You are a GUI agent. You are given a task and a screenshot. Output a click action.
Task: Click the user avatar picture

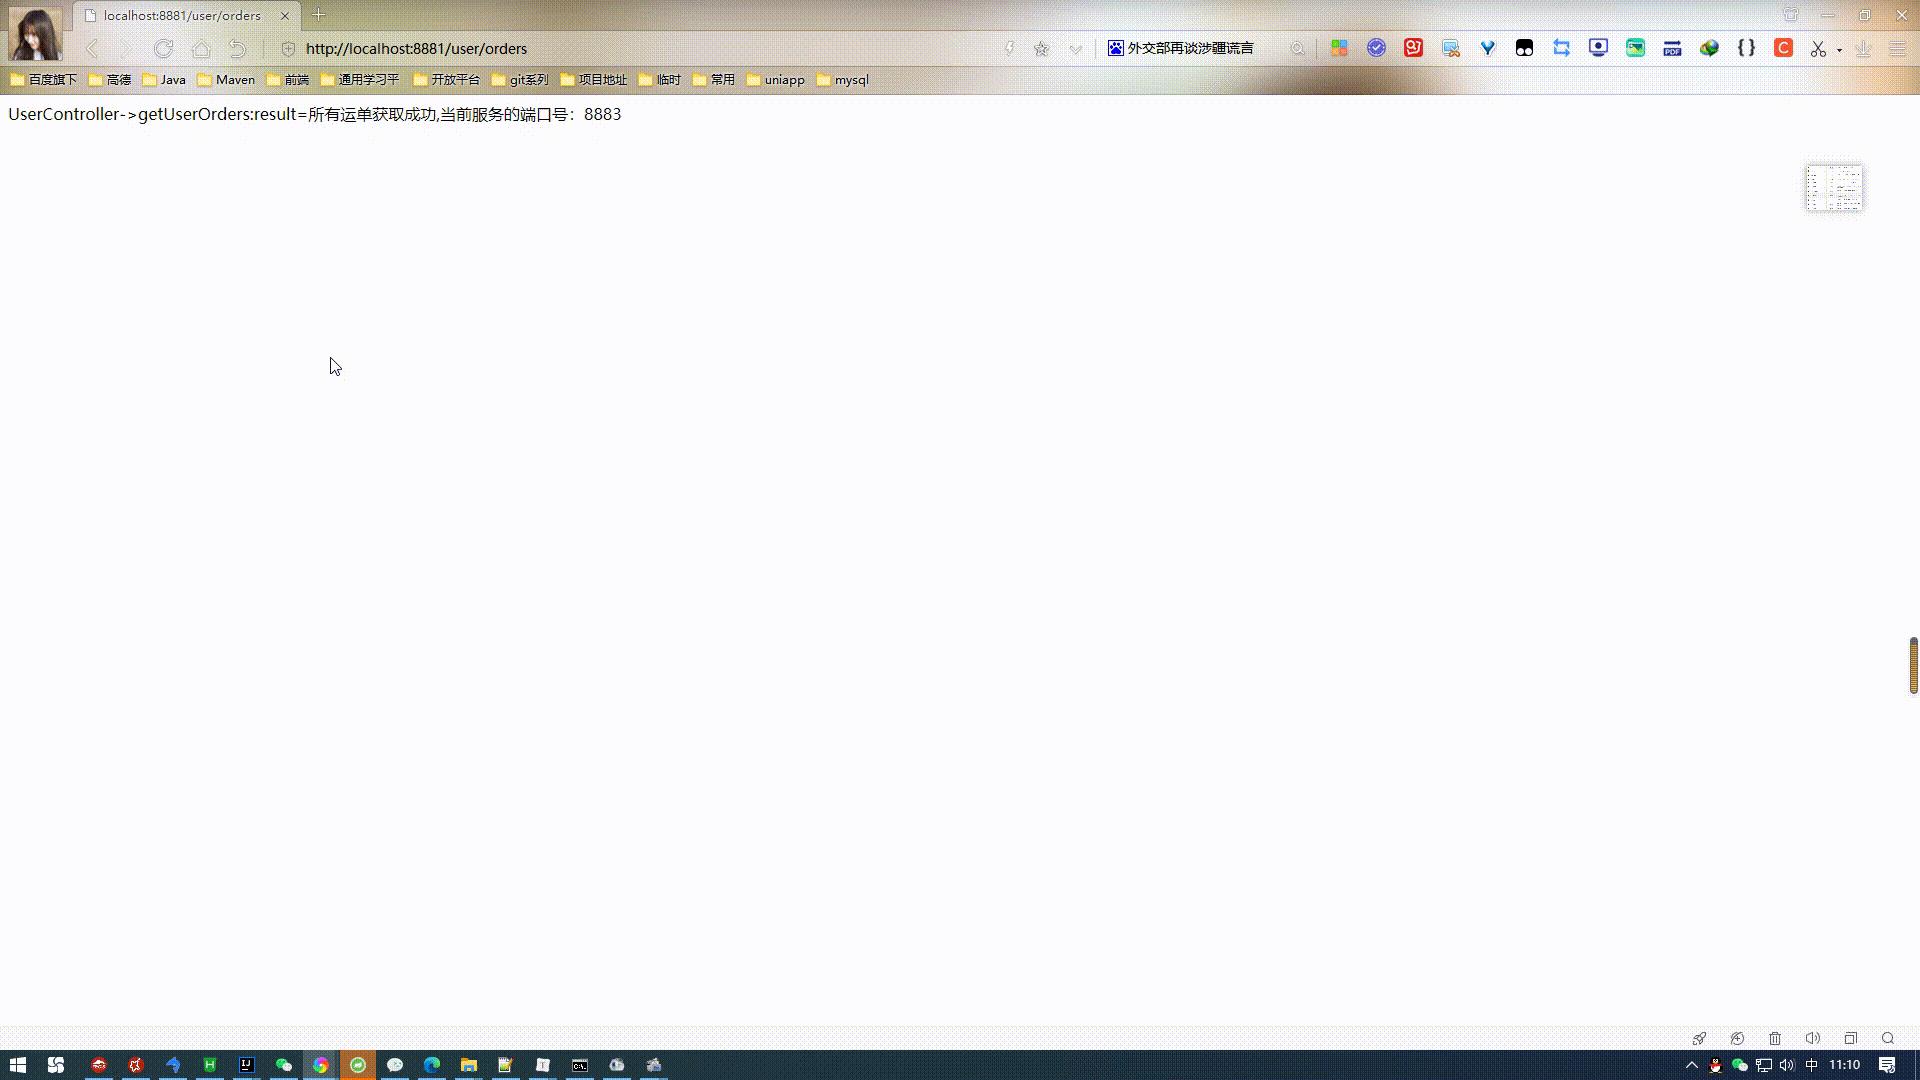click(35, 33)
